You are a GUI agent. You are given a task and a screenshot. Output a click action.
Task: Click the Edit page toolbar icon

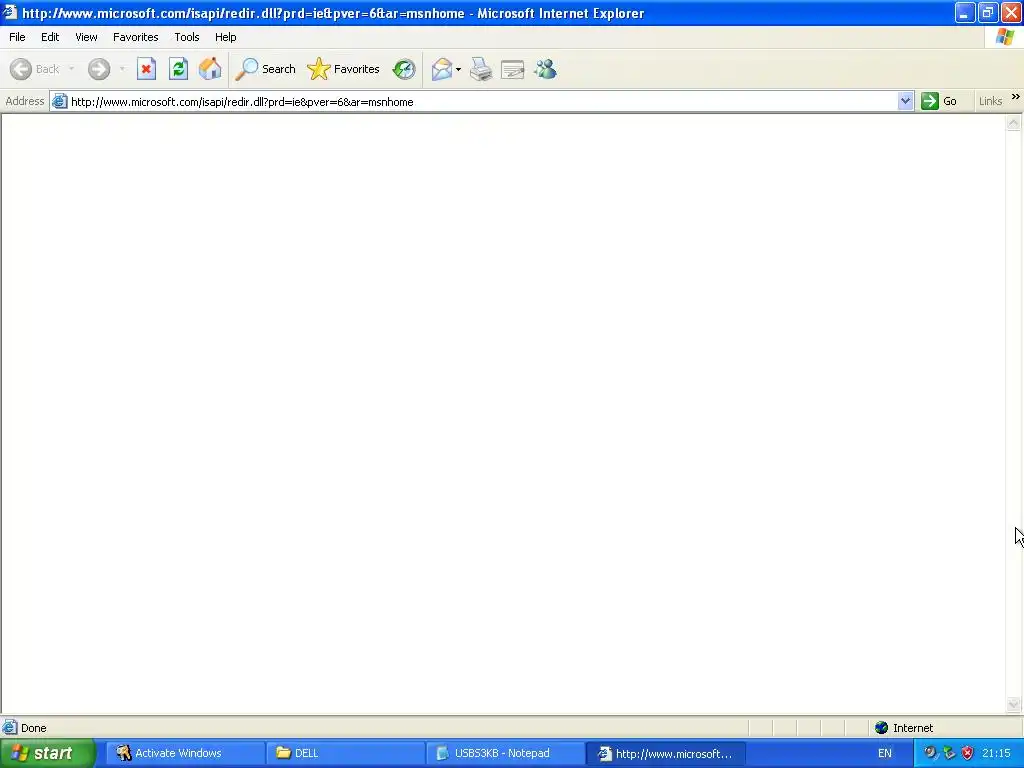coord(513,69)
